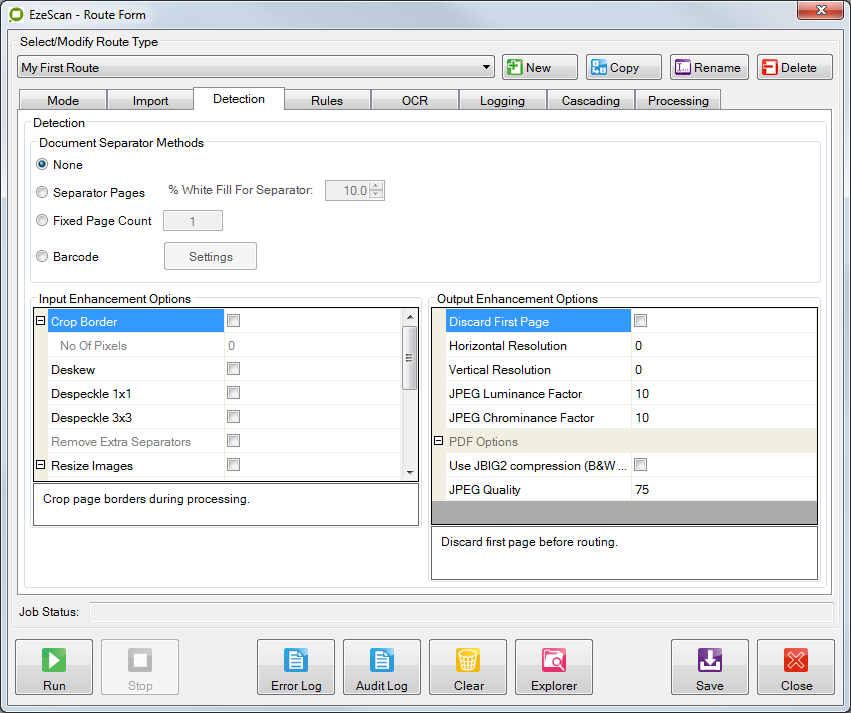Launch the Explorer folder search

tap(554, 667)
